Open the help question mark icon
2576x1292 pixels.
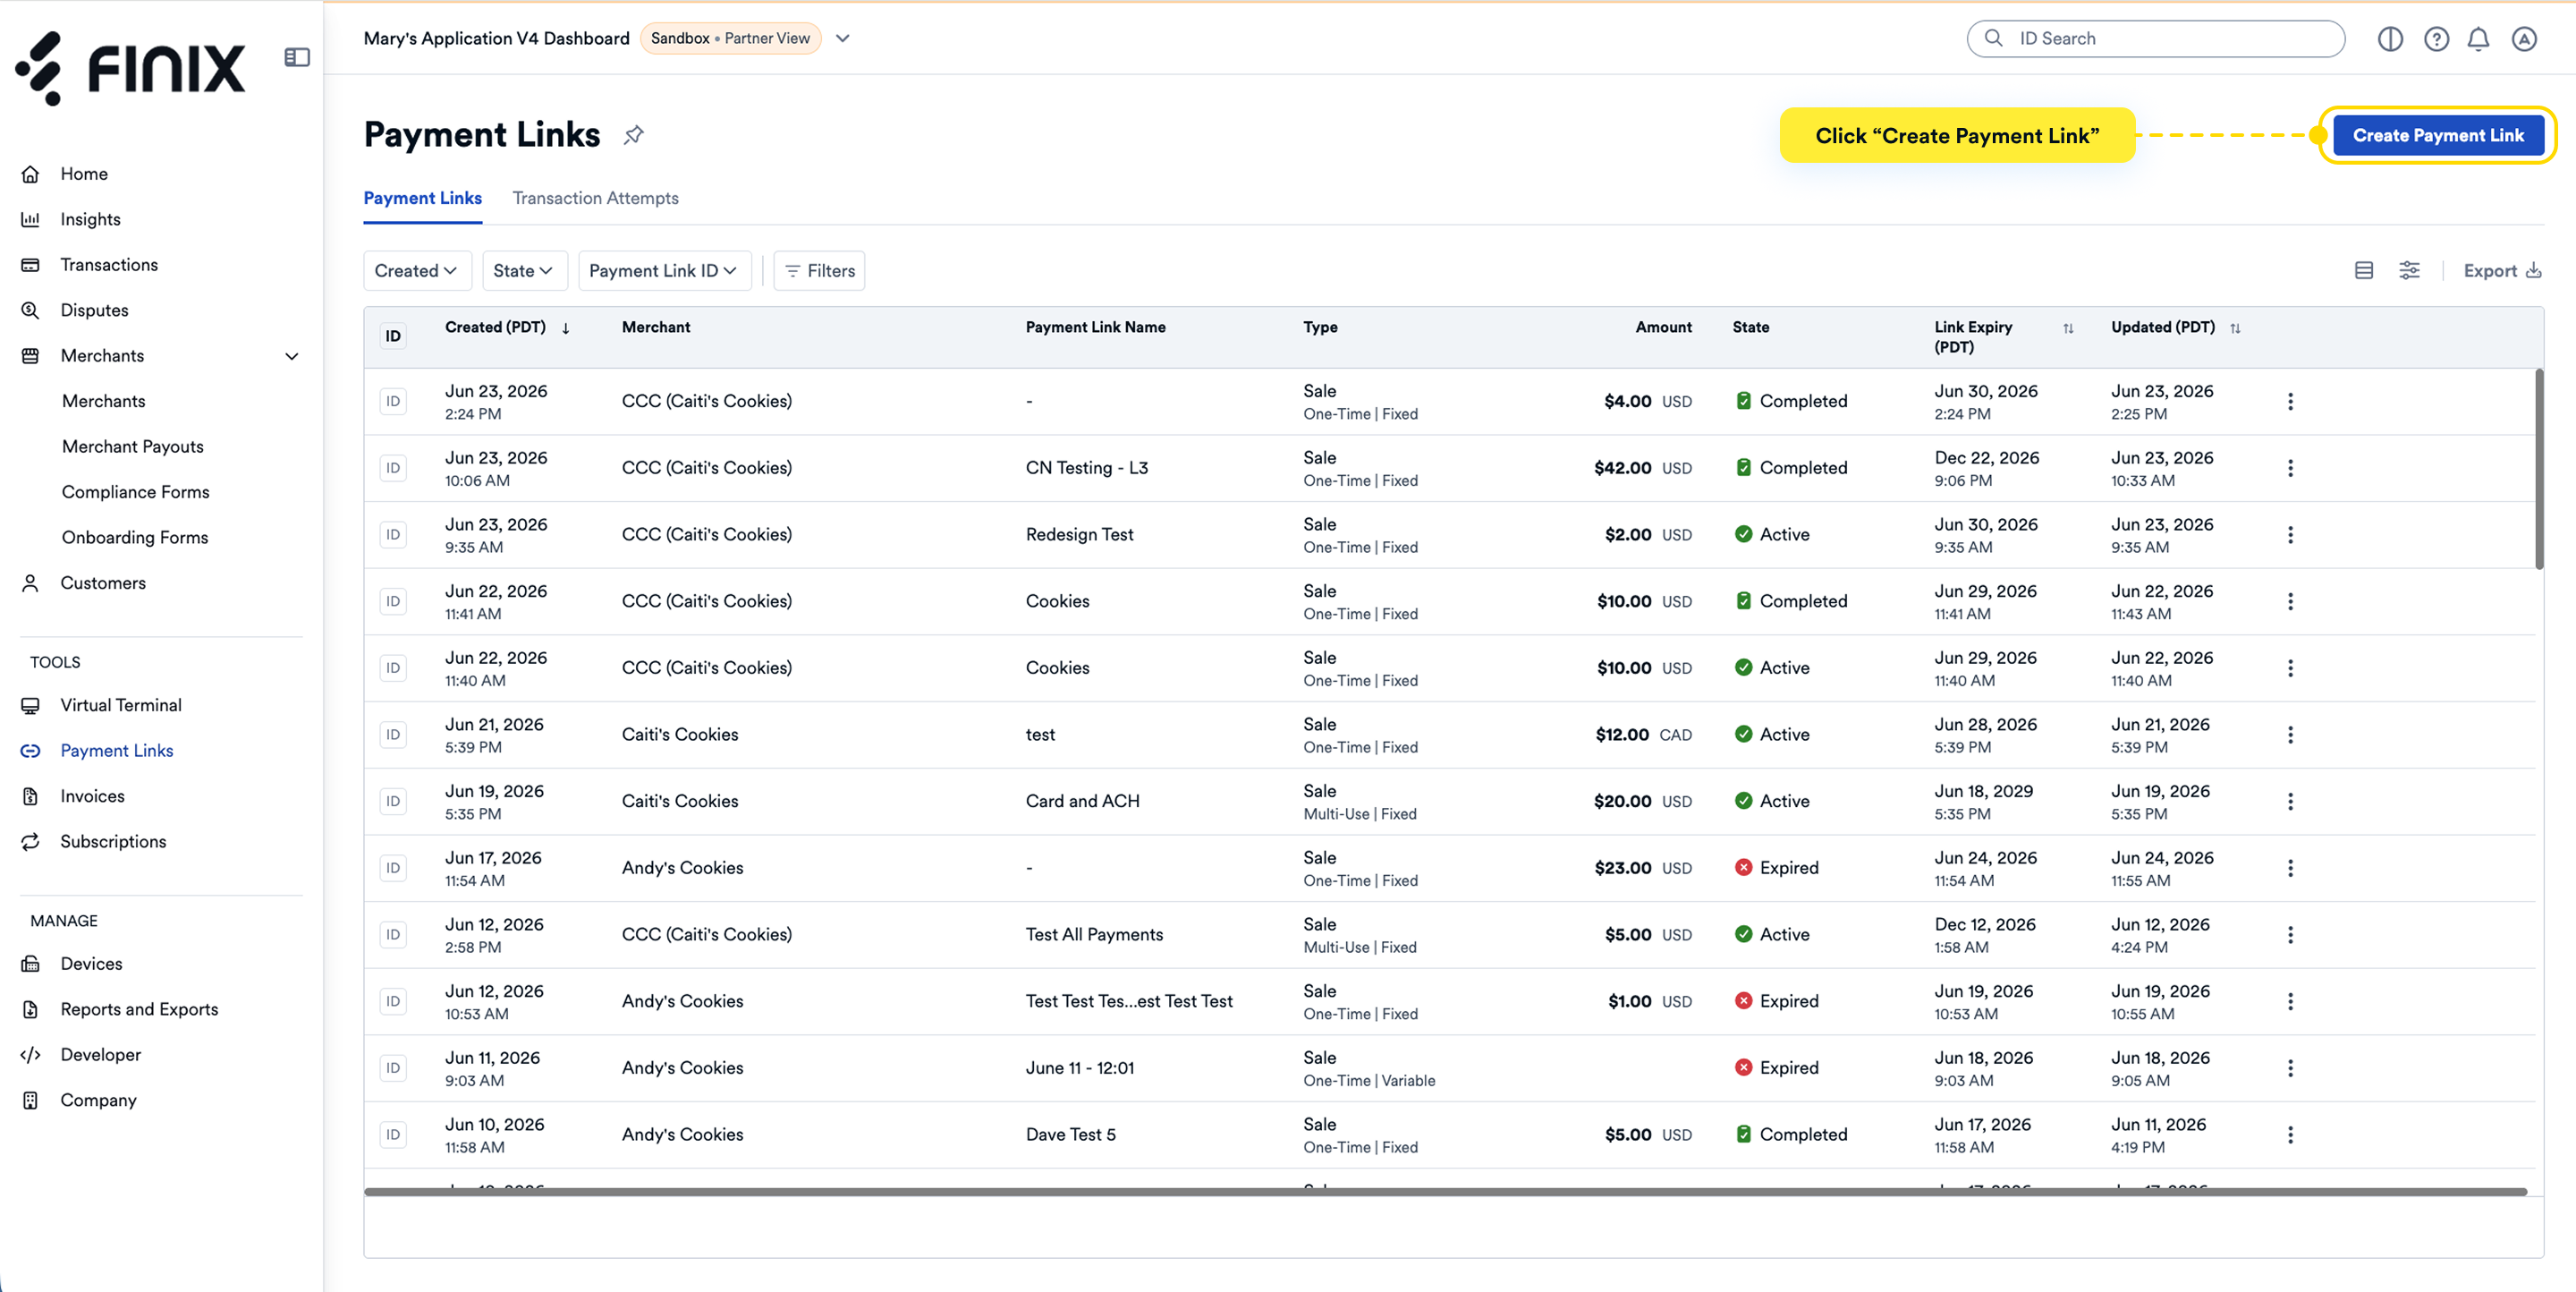pyautogui.click(x=2436, y=39)
